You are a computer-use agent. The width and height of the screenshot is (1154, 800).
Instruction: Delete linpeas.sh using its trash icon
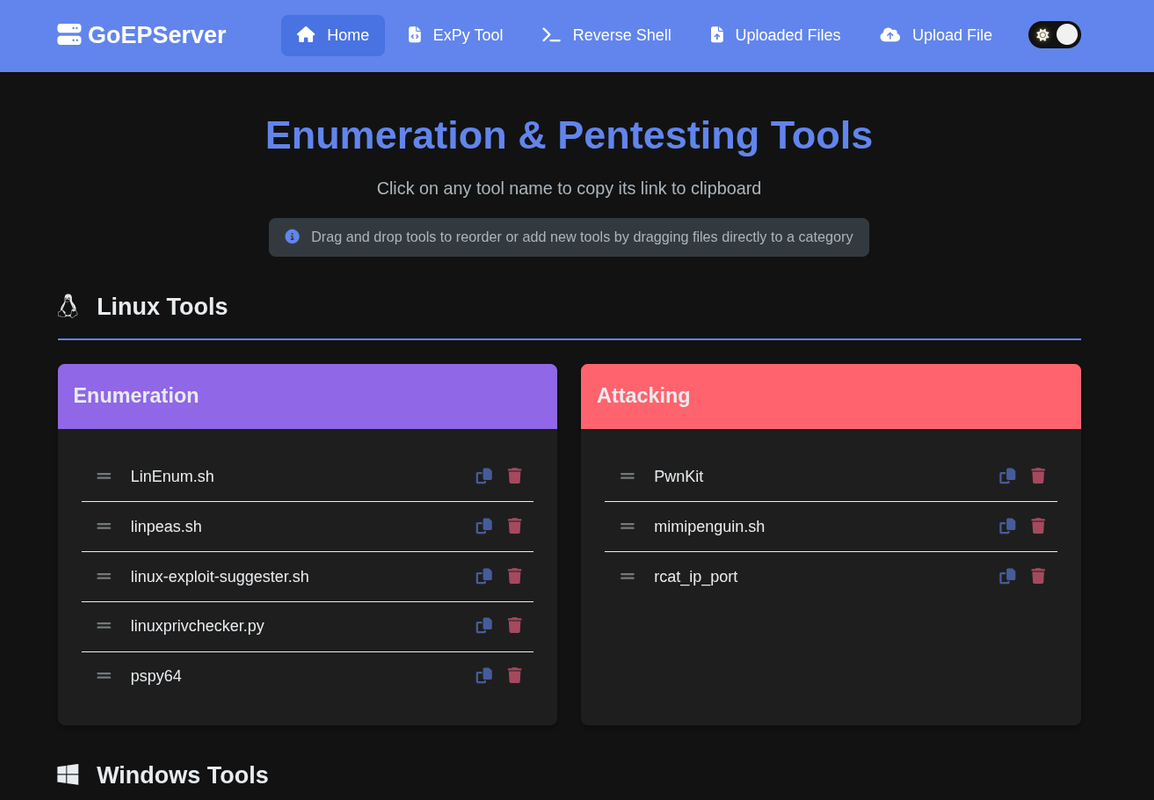tap(514, 526)
